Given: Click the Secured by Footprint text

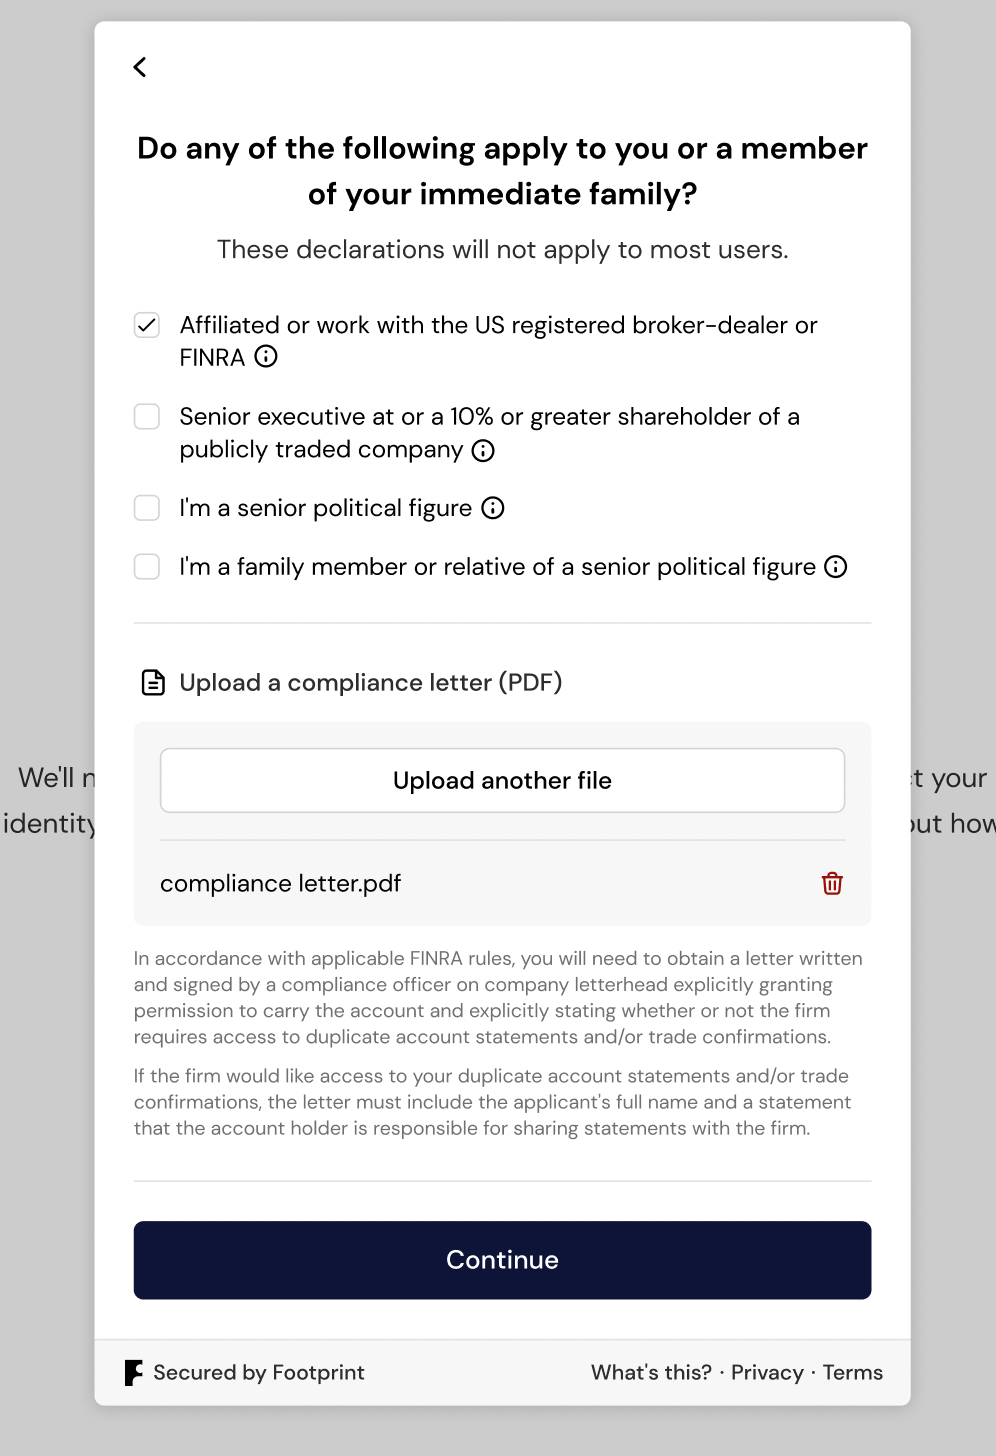Looking at the screenshot, I should coord(259,1372).
